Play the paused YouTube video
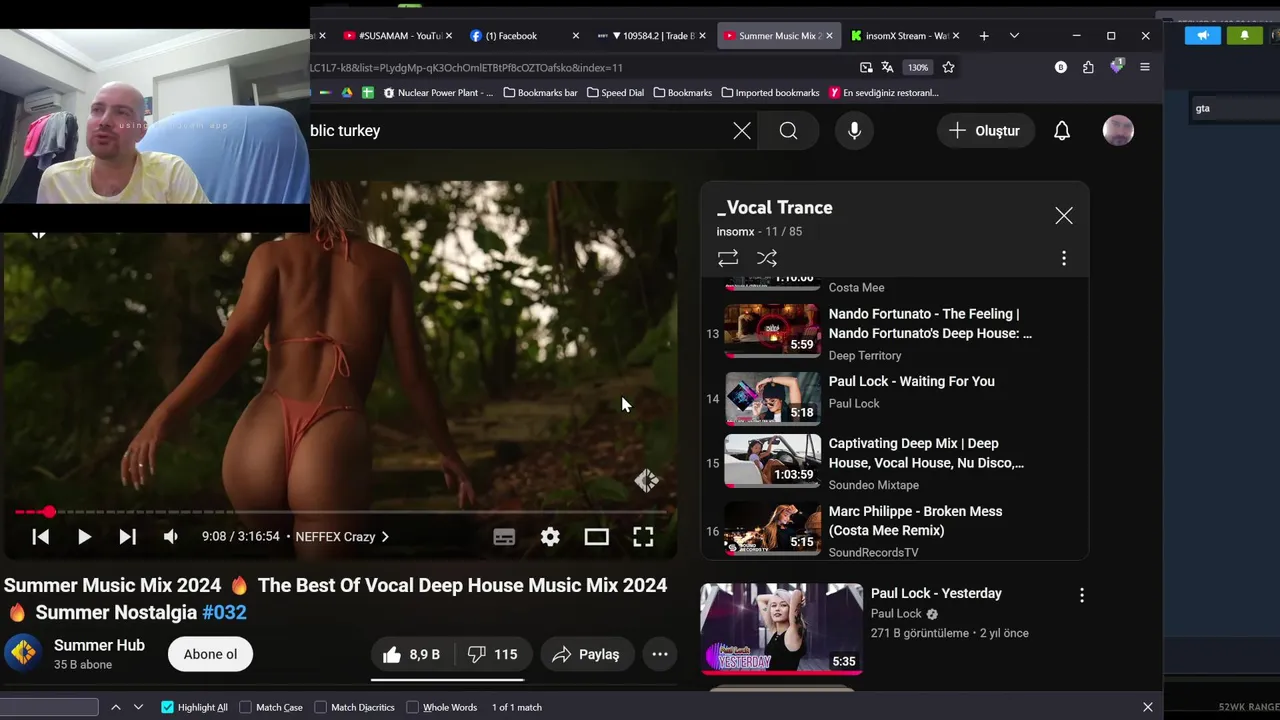Screen dimensions: 1280x720 point(84,537)
